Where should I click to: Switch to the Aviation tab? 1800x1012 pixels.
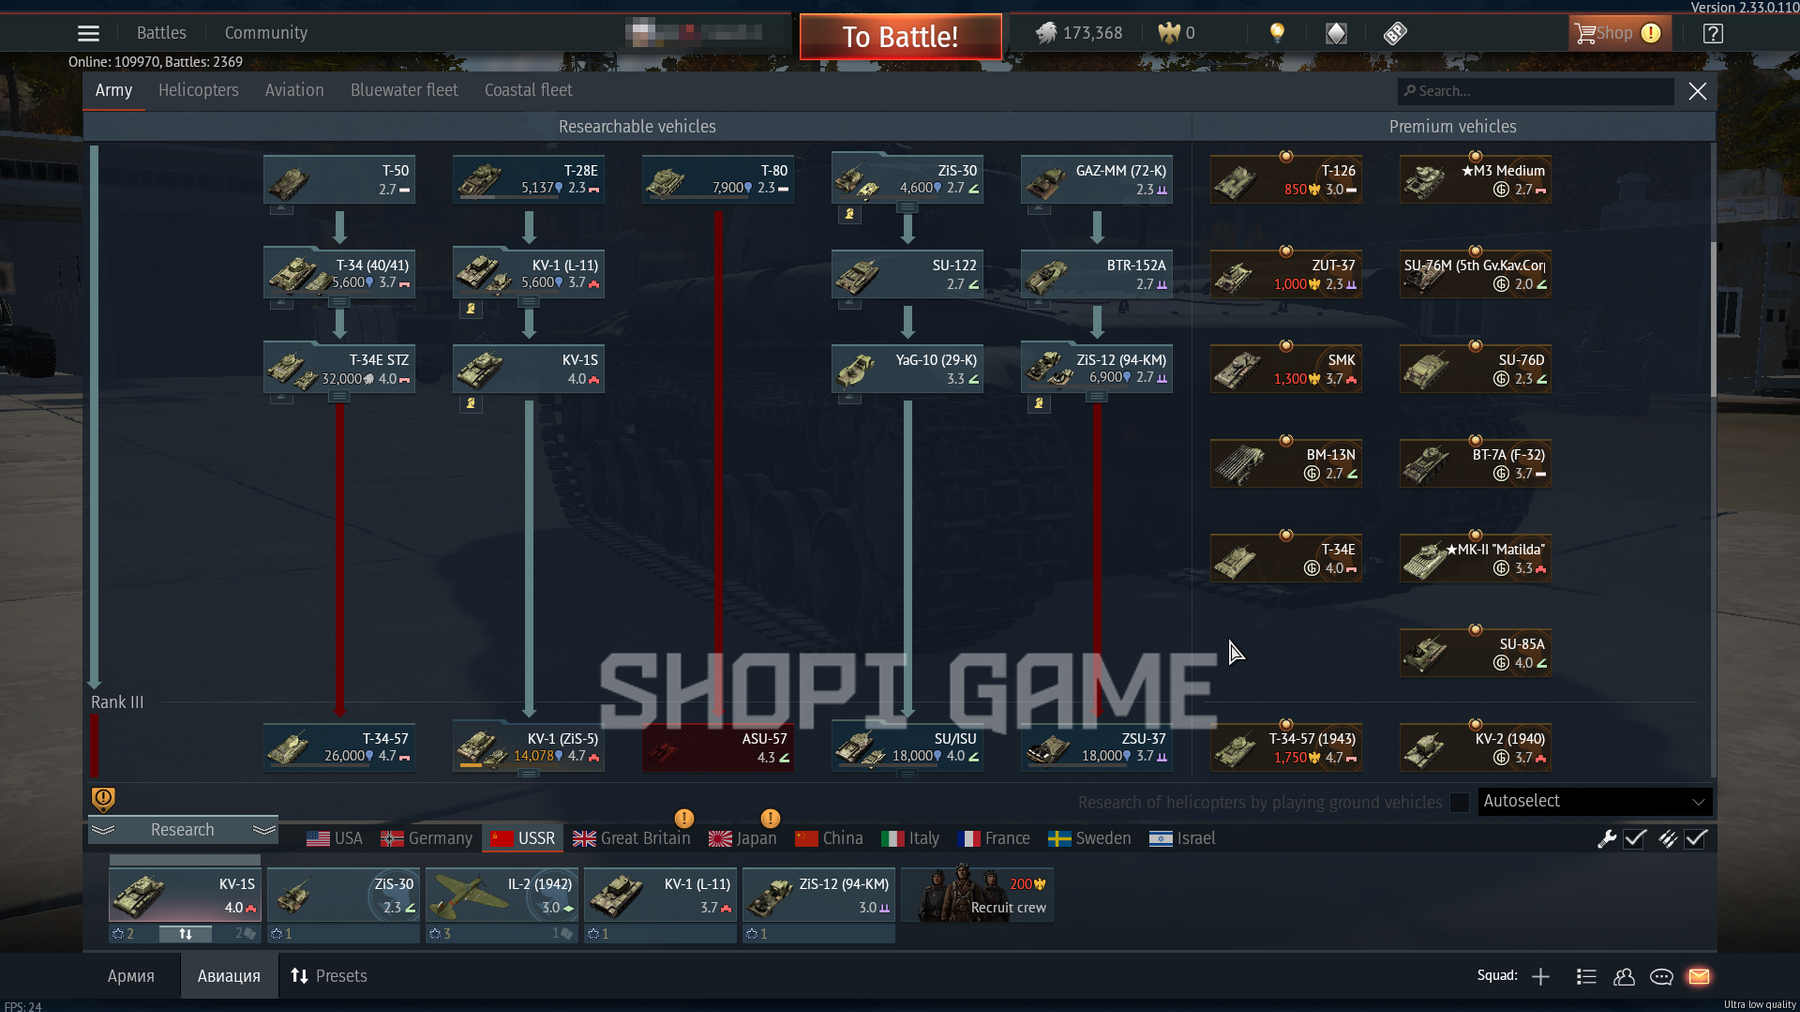pos(294,90)
